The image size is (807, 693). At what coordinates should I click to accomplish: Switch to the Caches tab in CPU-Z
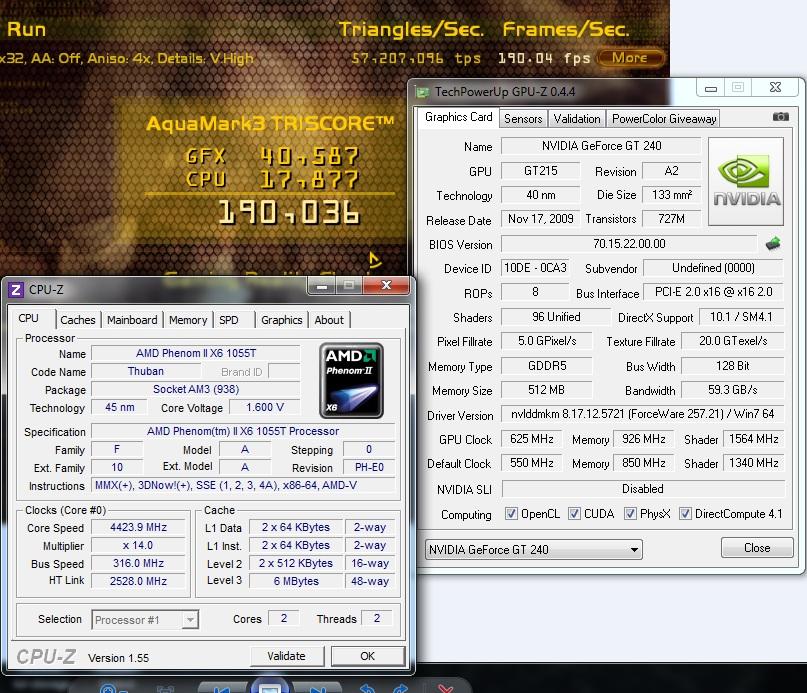click(78, 320)
